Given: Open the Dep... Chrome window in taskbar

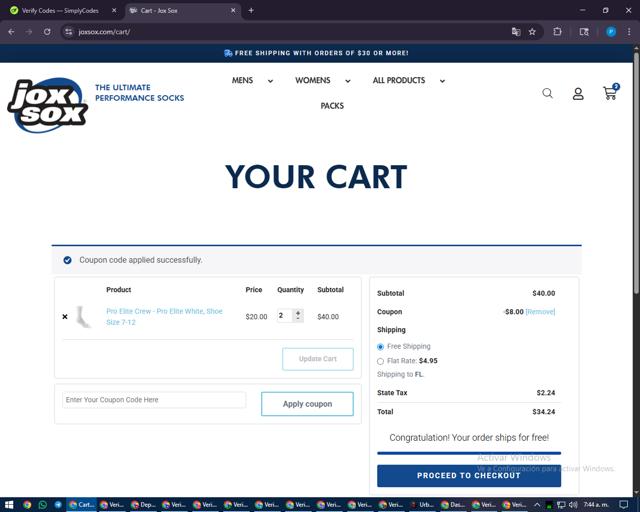Looking at the screenshot, I should click(x=143, y=505).
